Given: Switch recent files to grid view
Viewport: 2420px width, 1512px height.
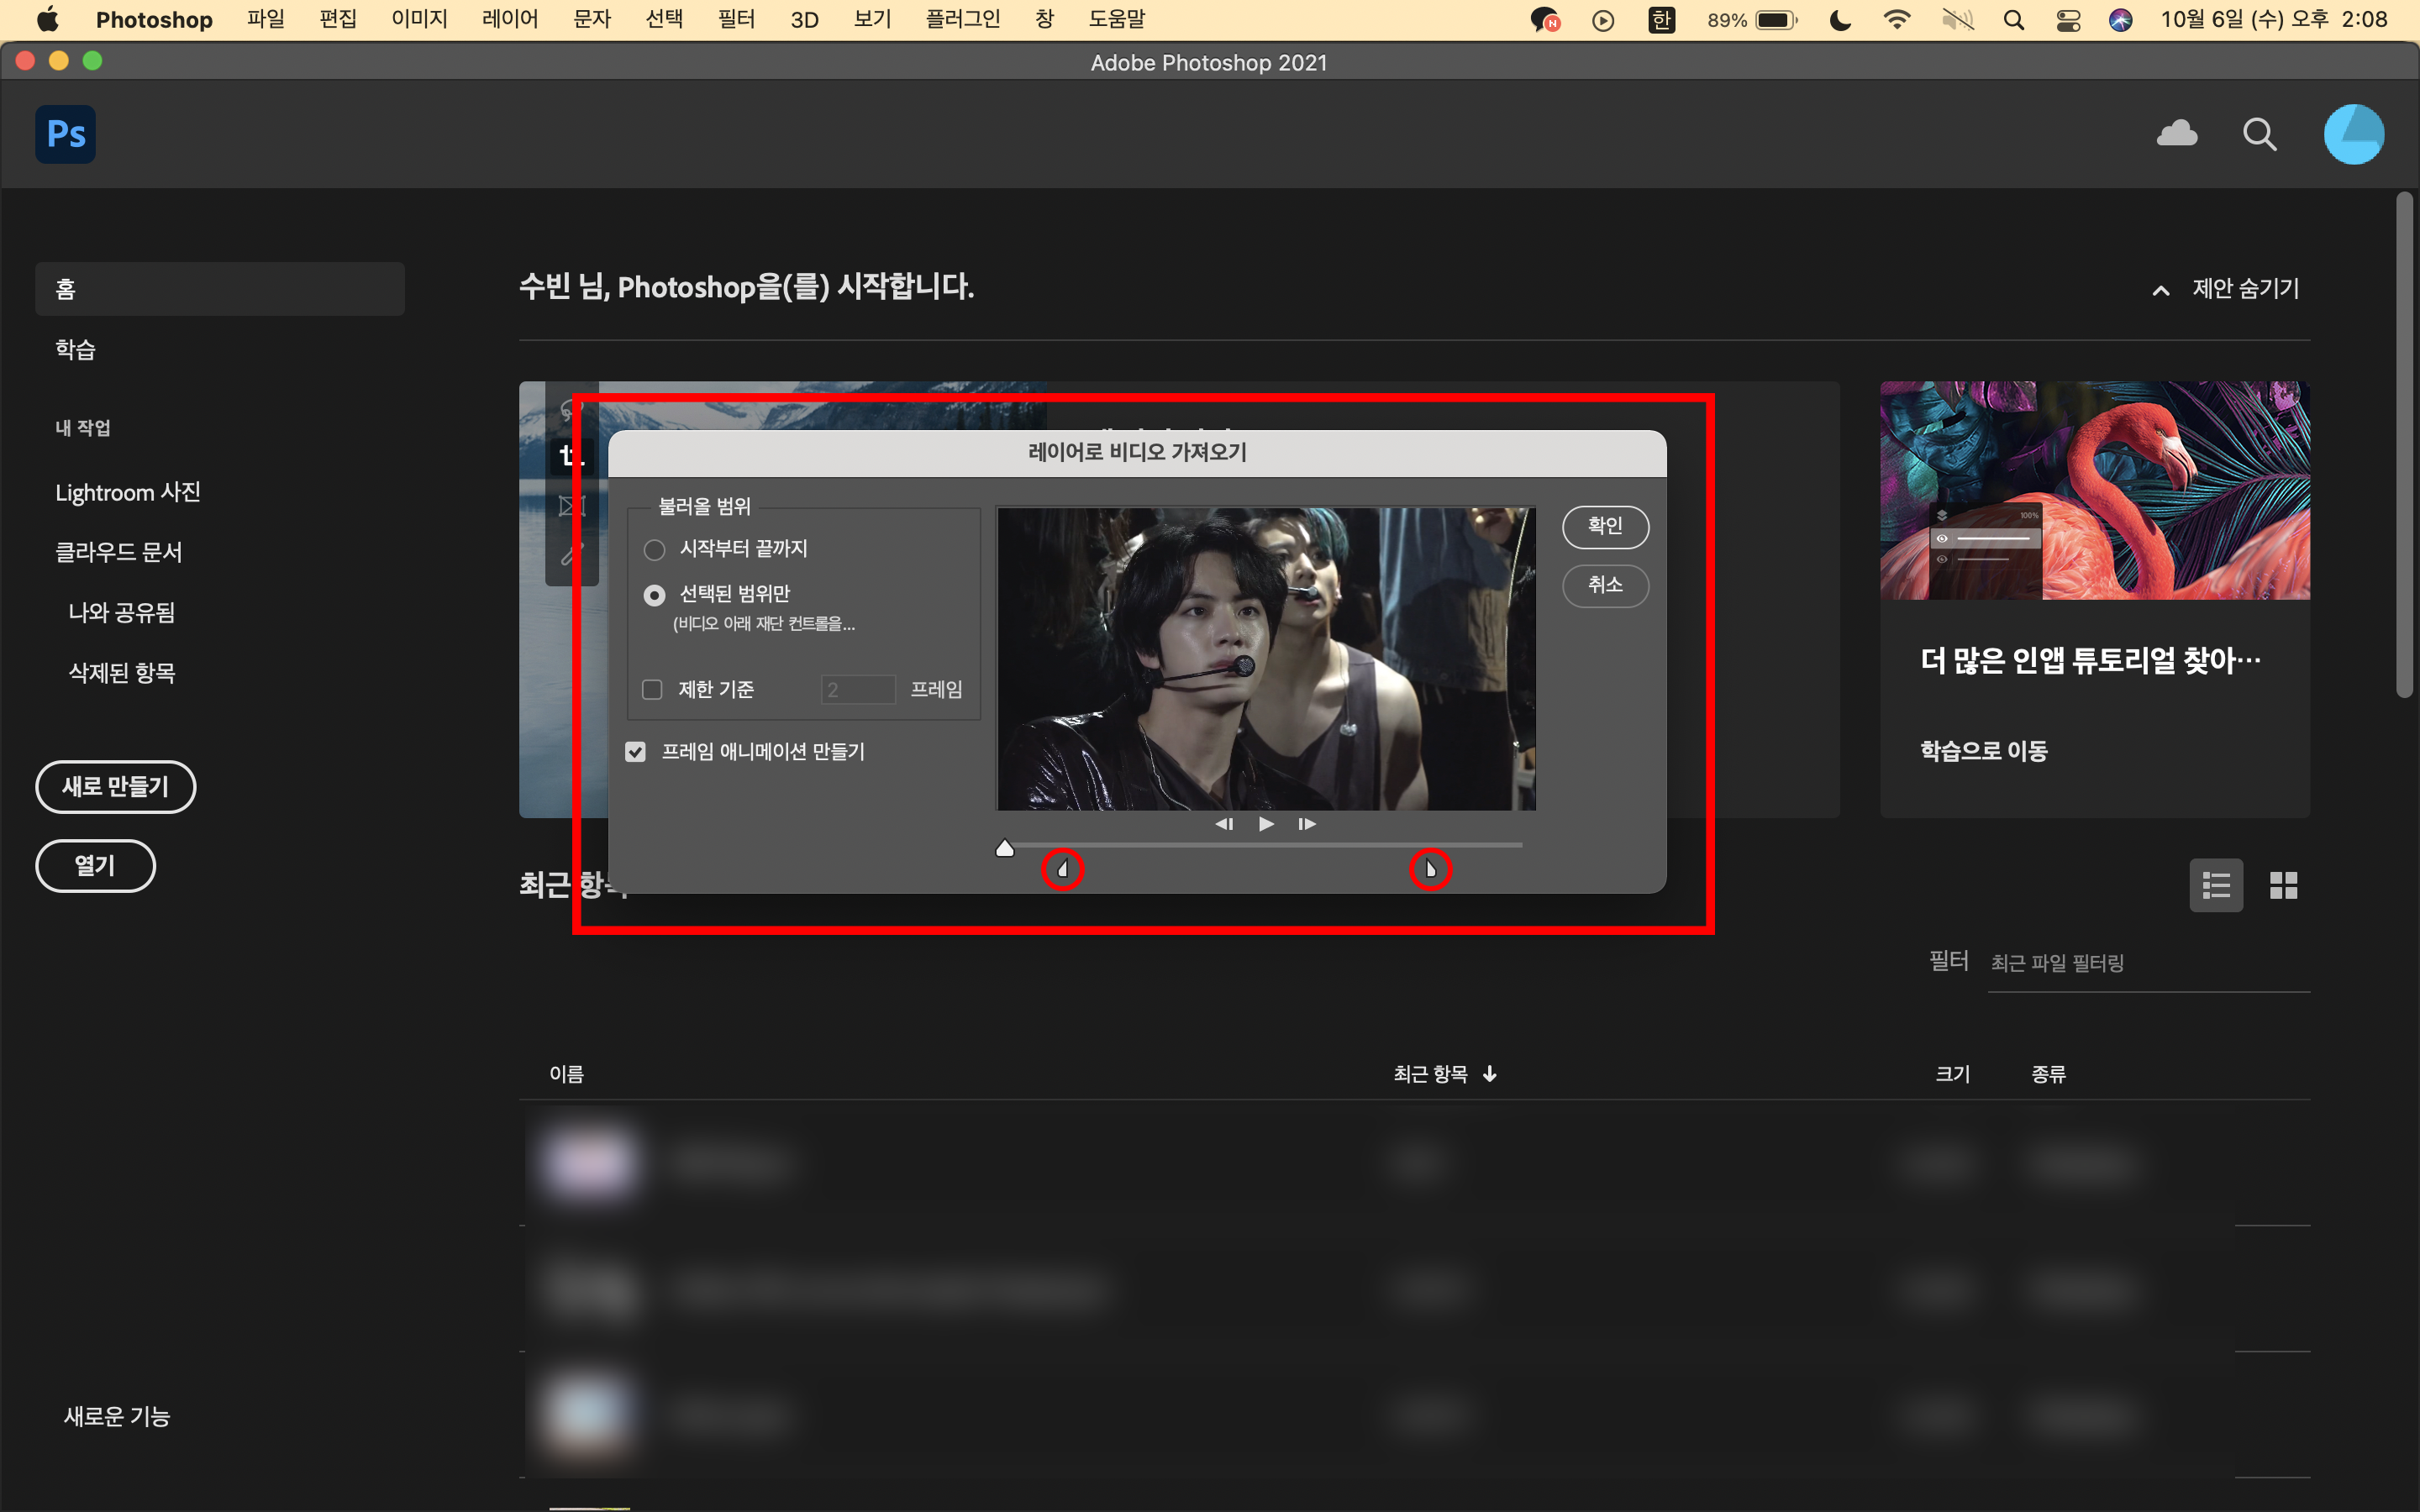Looking at the screenshot, I should tap(2283, 885).
